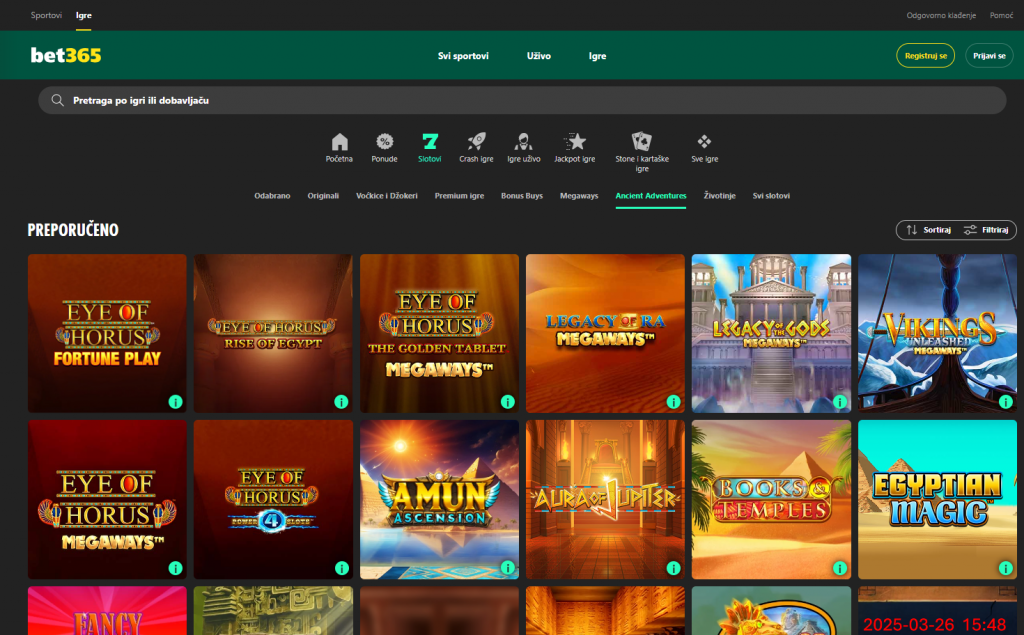The image size is (1024, 635).
Task: Launch Eye of Horus Power 4 Slots thumbnail
Action: (x=273, y=499)
